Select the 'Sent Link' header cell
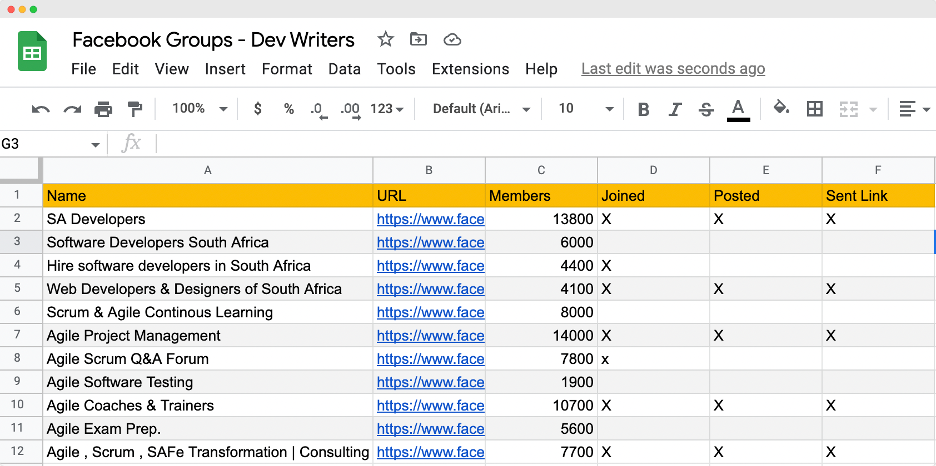 (x=878, y=196)
